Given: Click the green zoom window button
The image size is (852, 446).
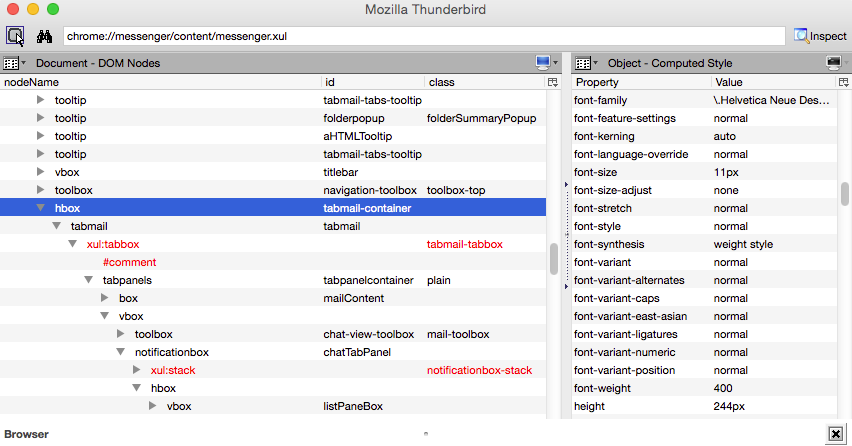Looking at the screenshot, I should pyautogui.click(x=53, y=9).
